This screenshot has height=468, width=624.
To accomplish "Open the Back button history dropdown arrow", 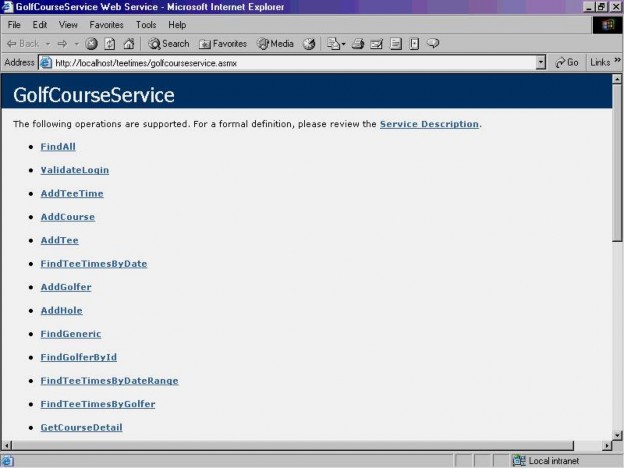I will coord(49,44).
